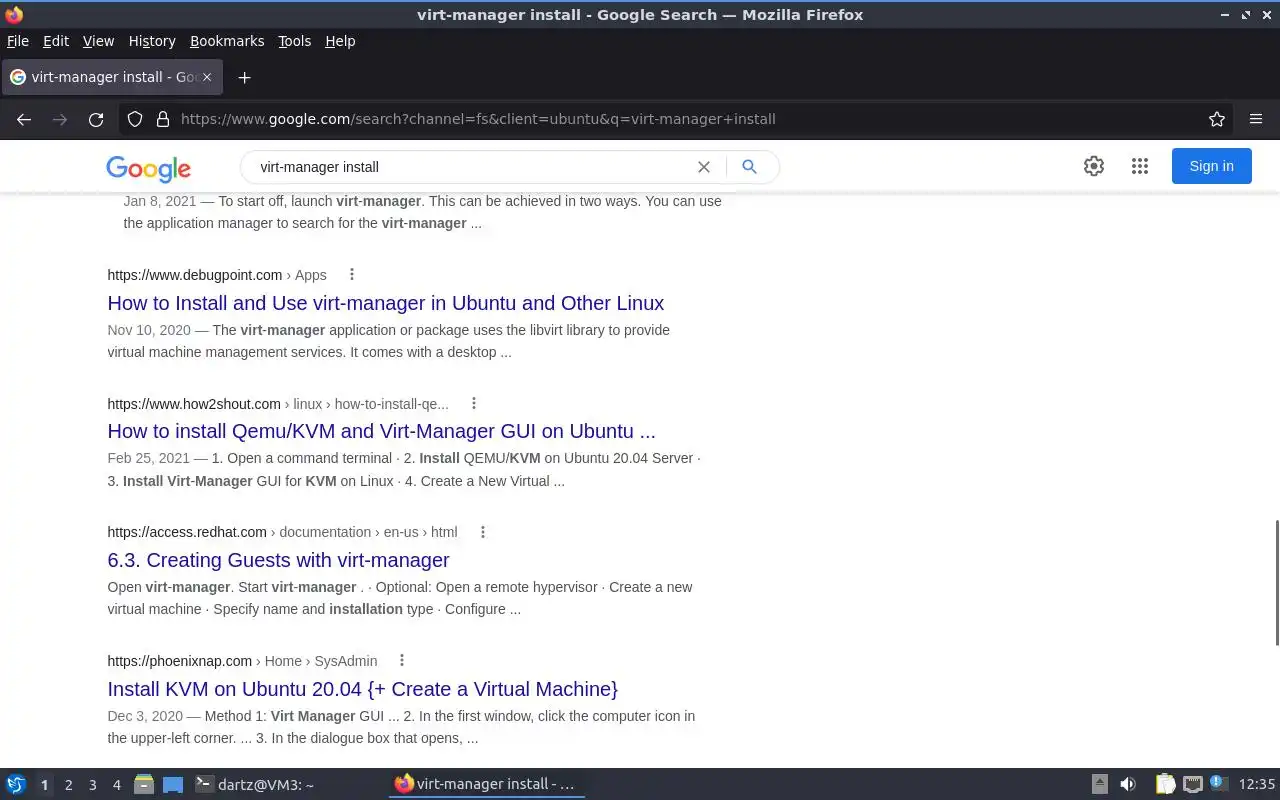Open the Google apps grid
The height and width of the screenshot is (800, 1280).
click(x=1140, y=166)
